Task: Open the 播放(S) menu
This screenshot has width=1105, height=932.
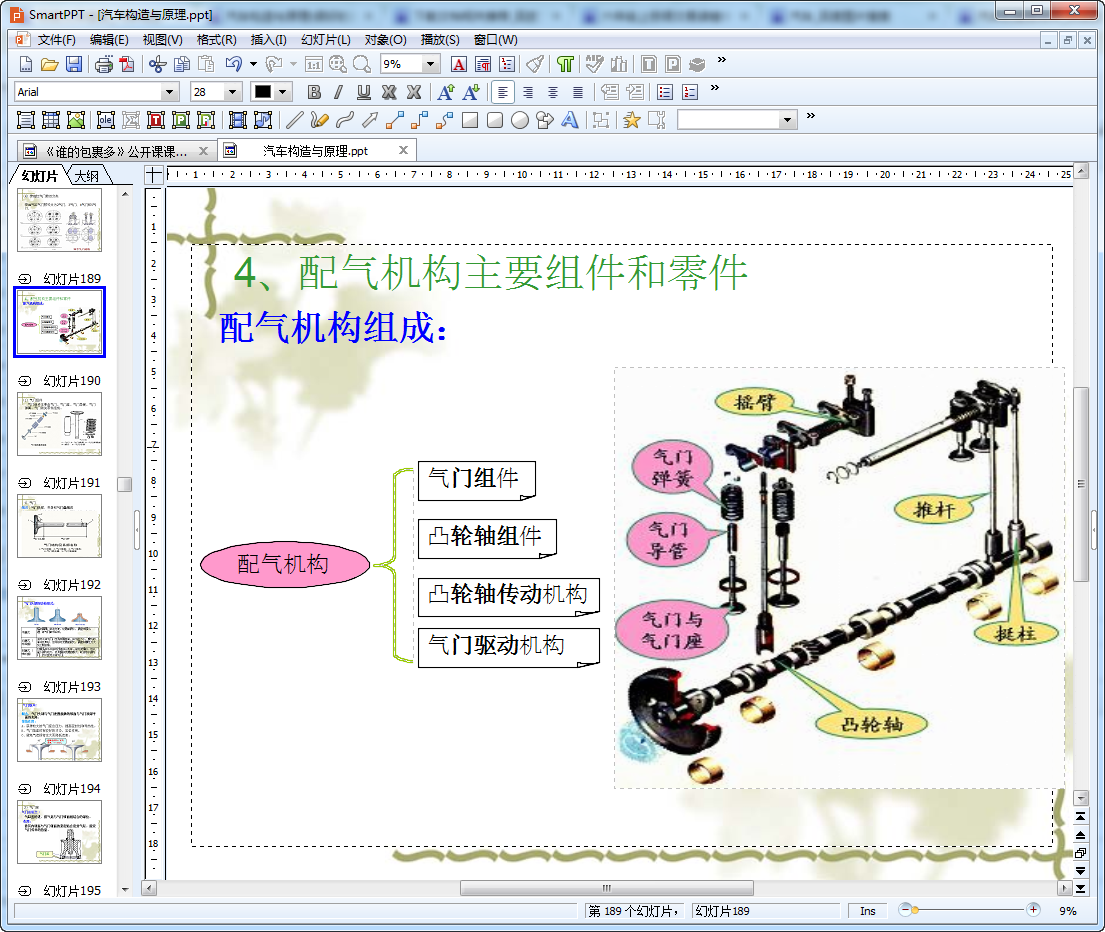Action: coord(440,40)
